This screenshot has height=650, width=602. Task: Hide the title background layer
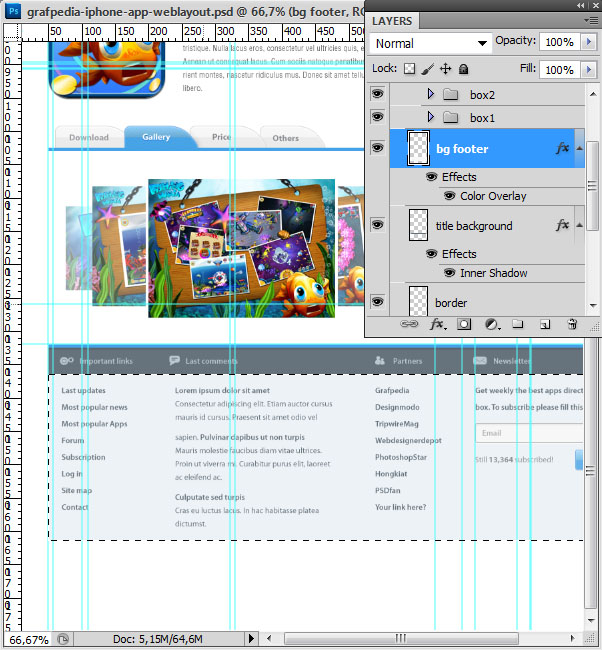point(377,225)
